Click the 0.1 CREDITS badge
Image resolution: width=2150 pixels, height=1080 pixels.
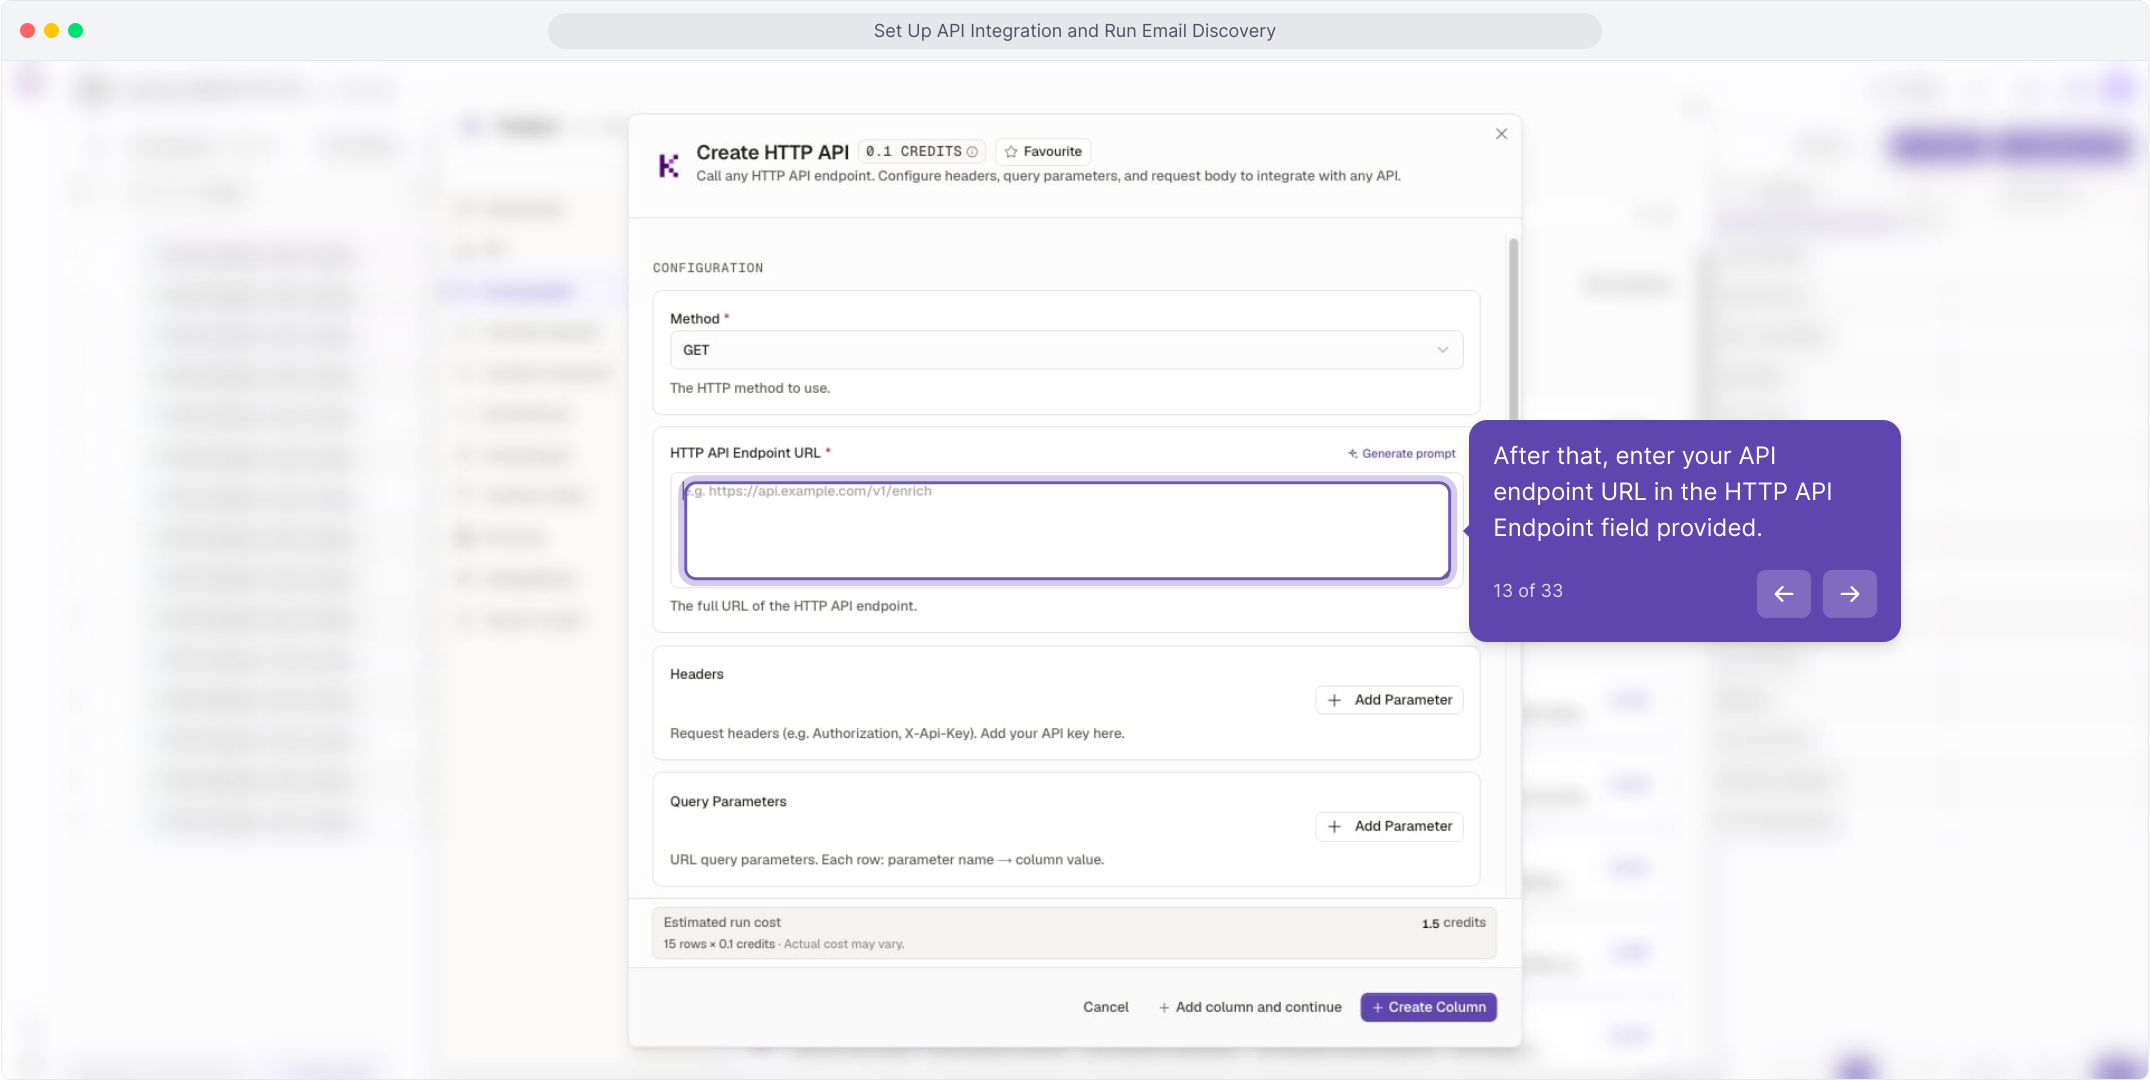(x=922, y=152)
